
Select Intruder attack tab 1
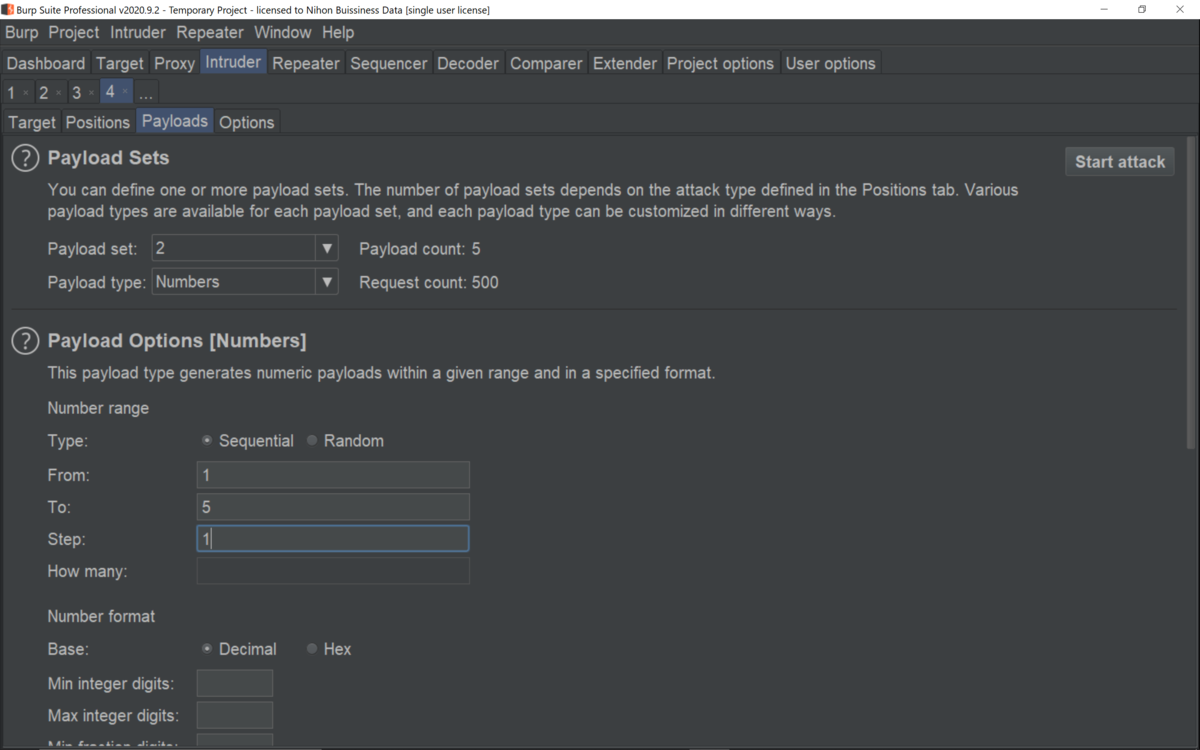(11, 93)
